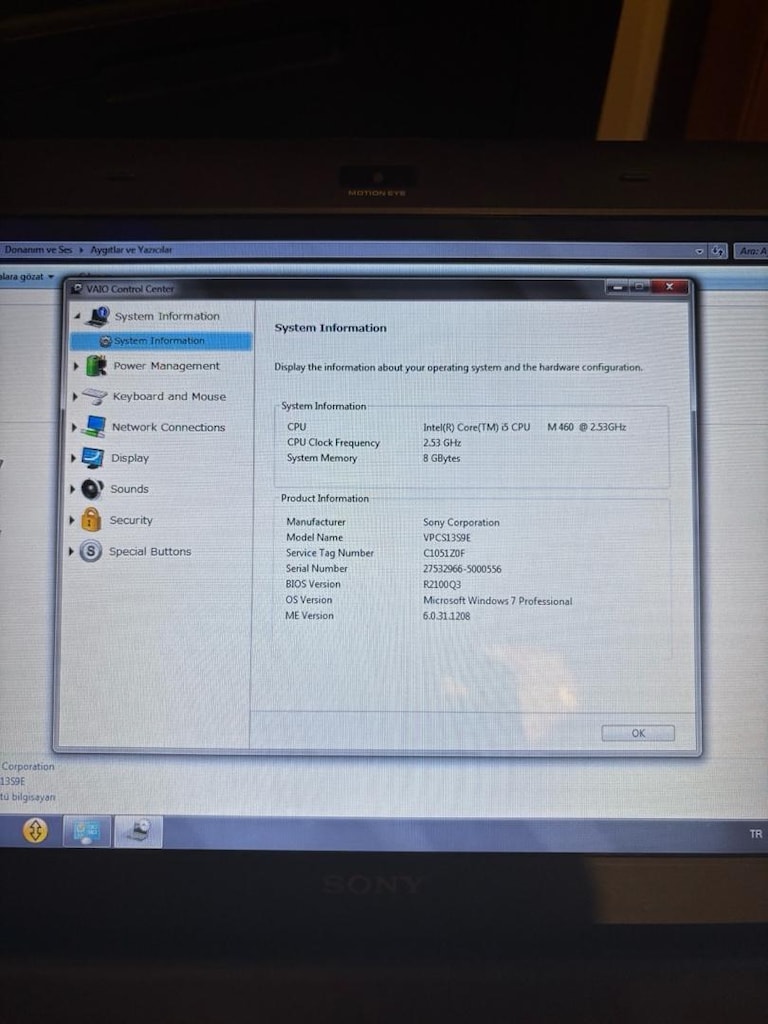Click the Sony Corporation manufacturer value
Viewport: 768px width, 1024px height.
[x=461, y=522]
